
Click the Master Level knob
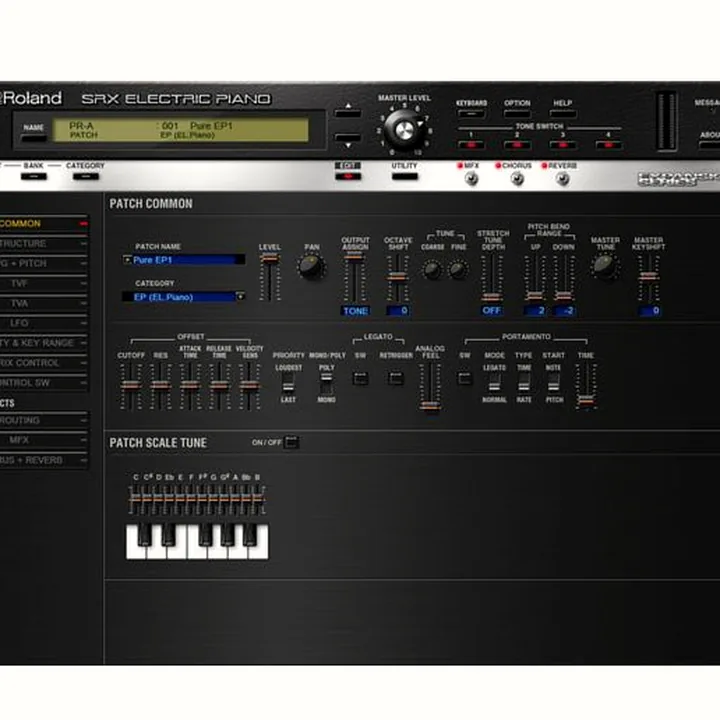click(404, 130)
